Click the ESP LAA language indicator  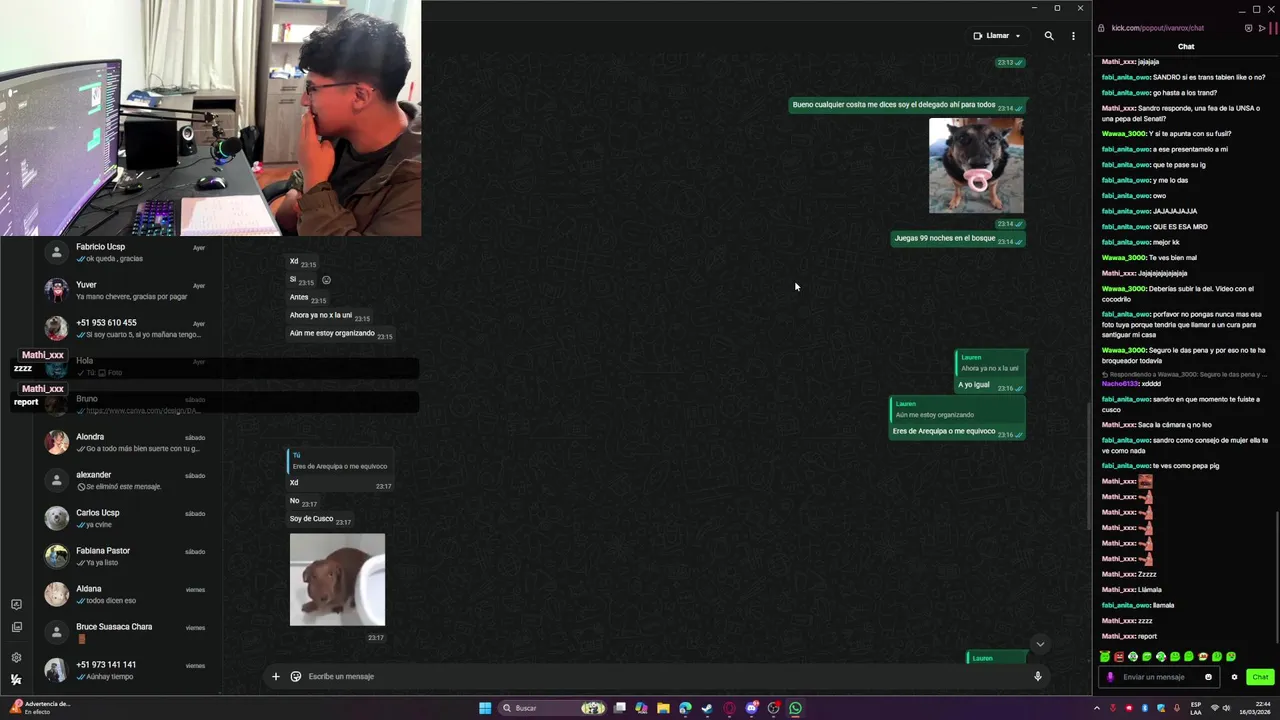(x=1196, y=708)
